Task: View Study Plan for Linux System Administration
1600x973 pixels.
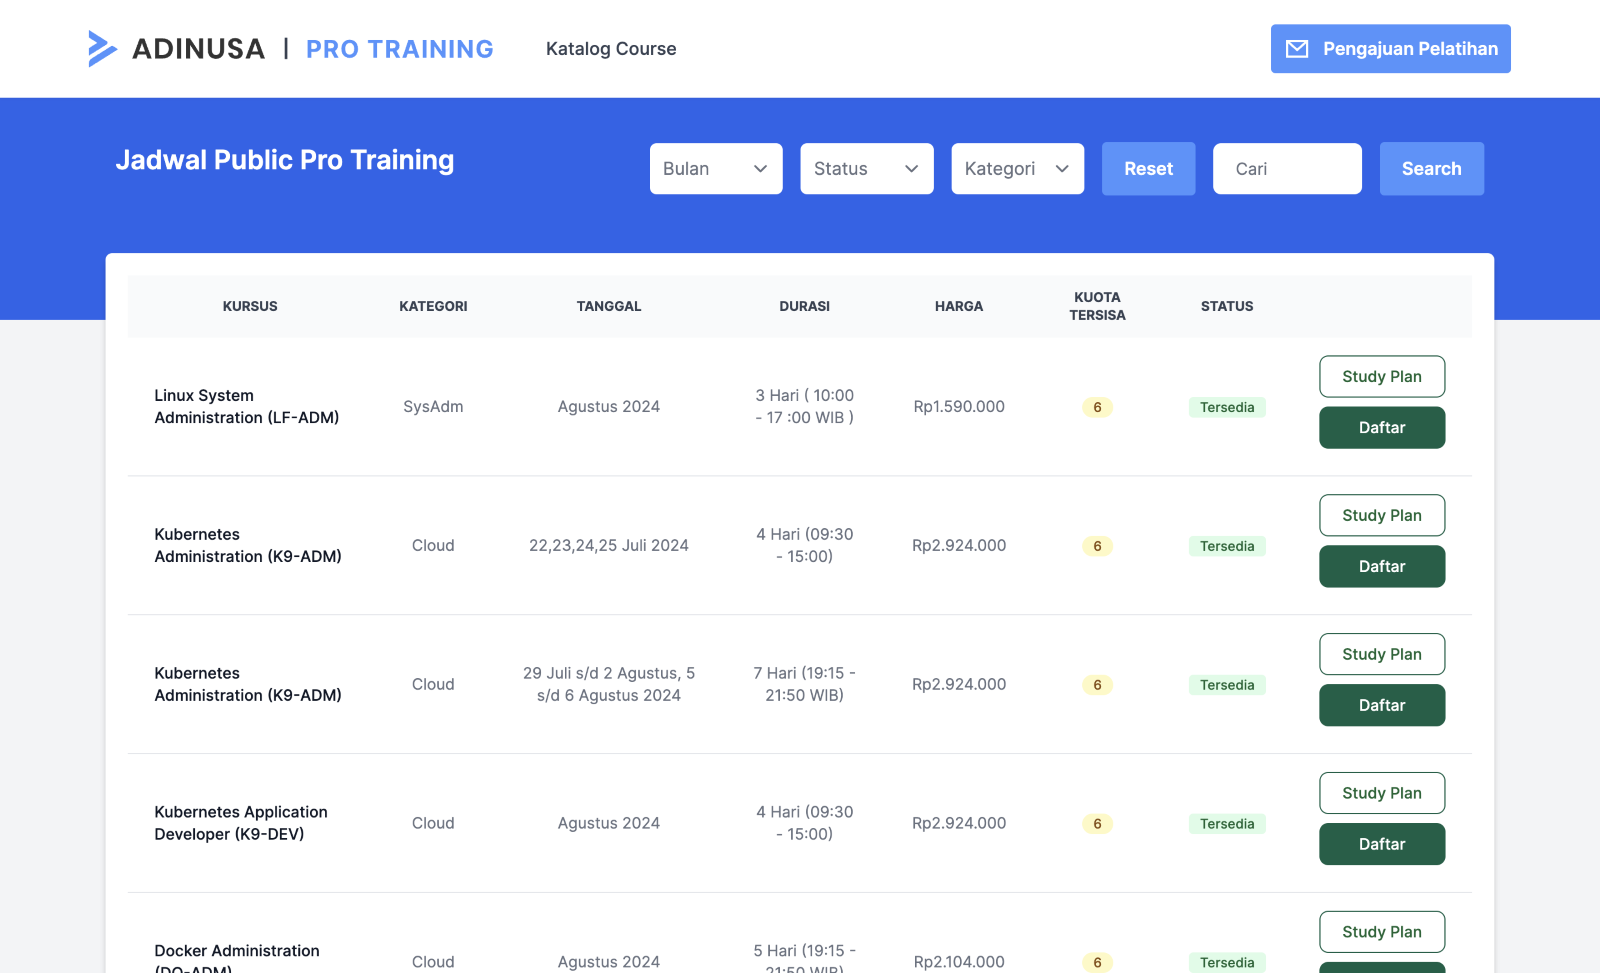Action: pyautogui.click(x=1381, y=377)
